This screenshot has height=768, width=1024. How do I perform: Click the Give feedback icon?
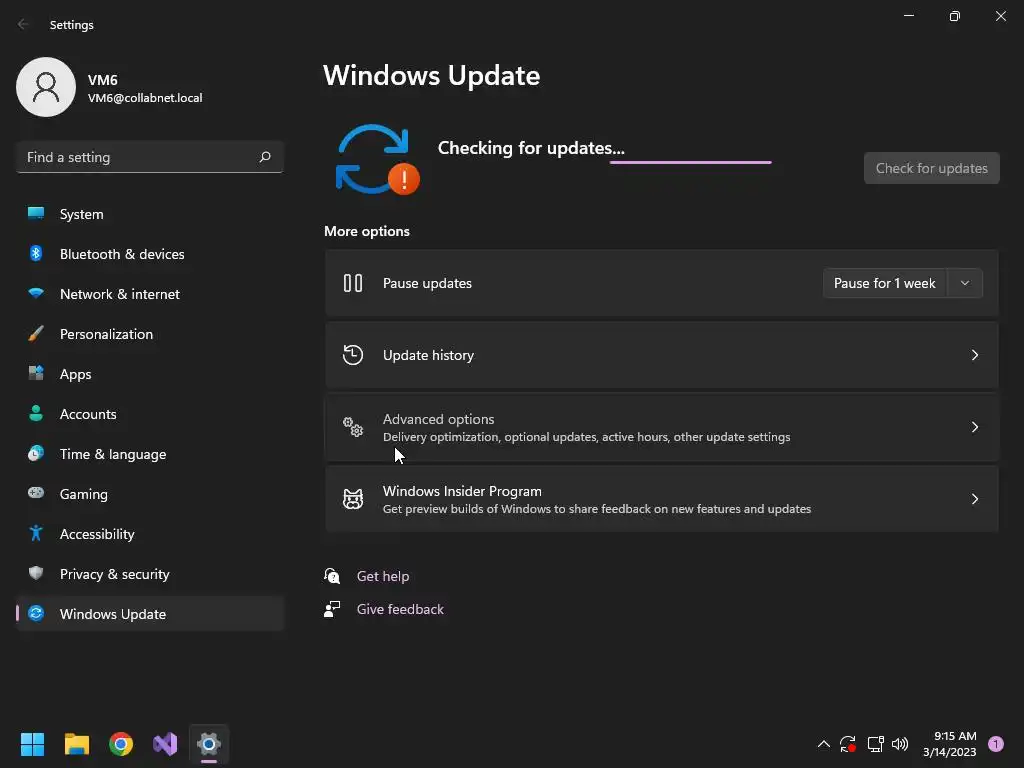coord(332,609)
